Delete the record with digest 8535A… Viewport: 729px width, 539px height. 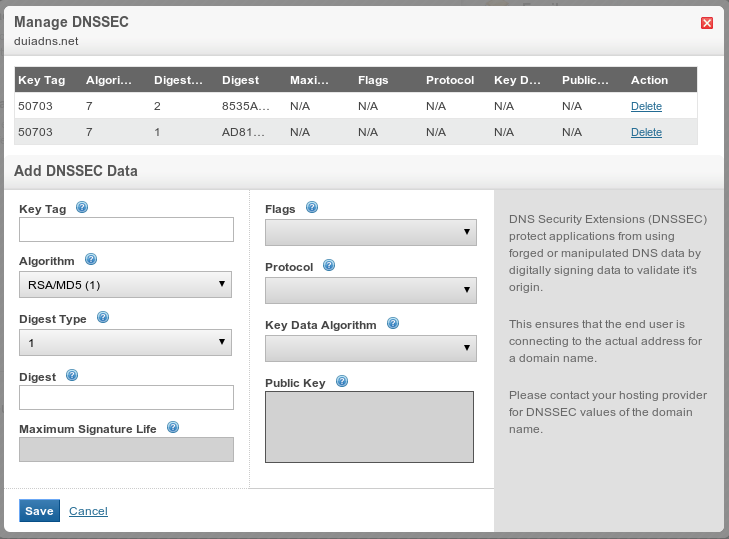[646, 106]
